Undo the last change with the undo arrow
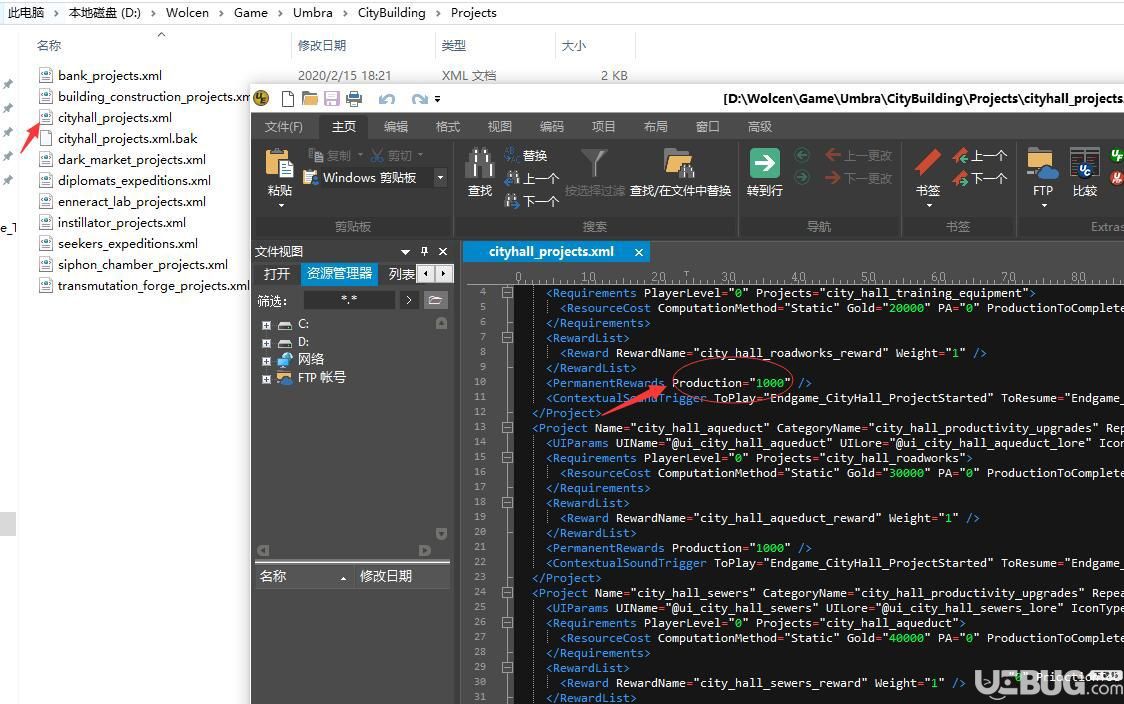 (387, 99)
